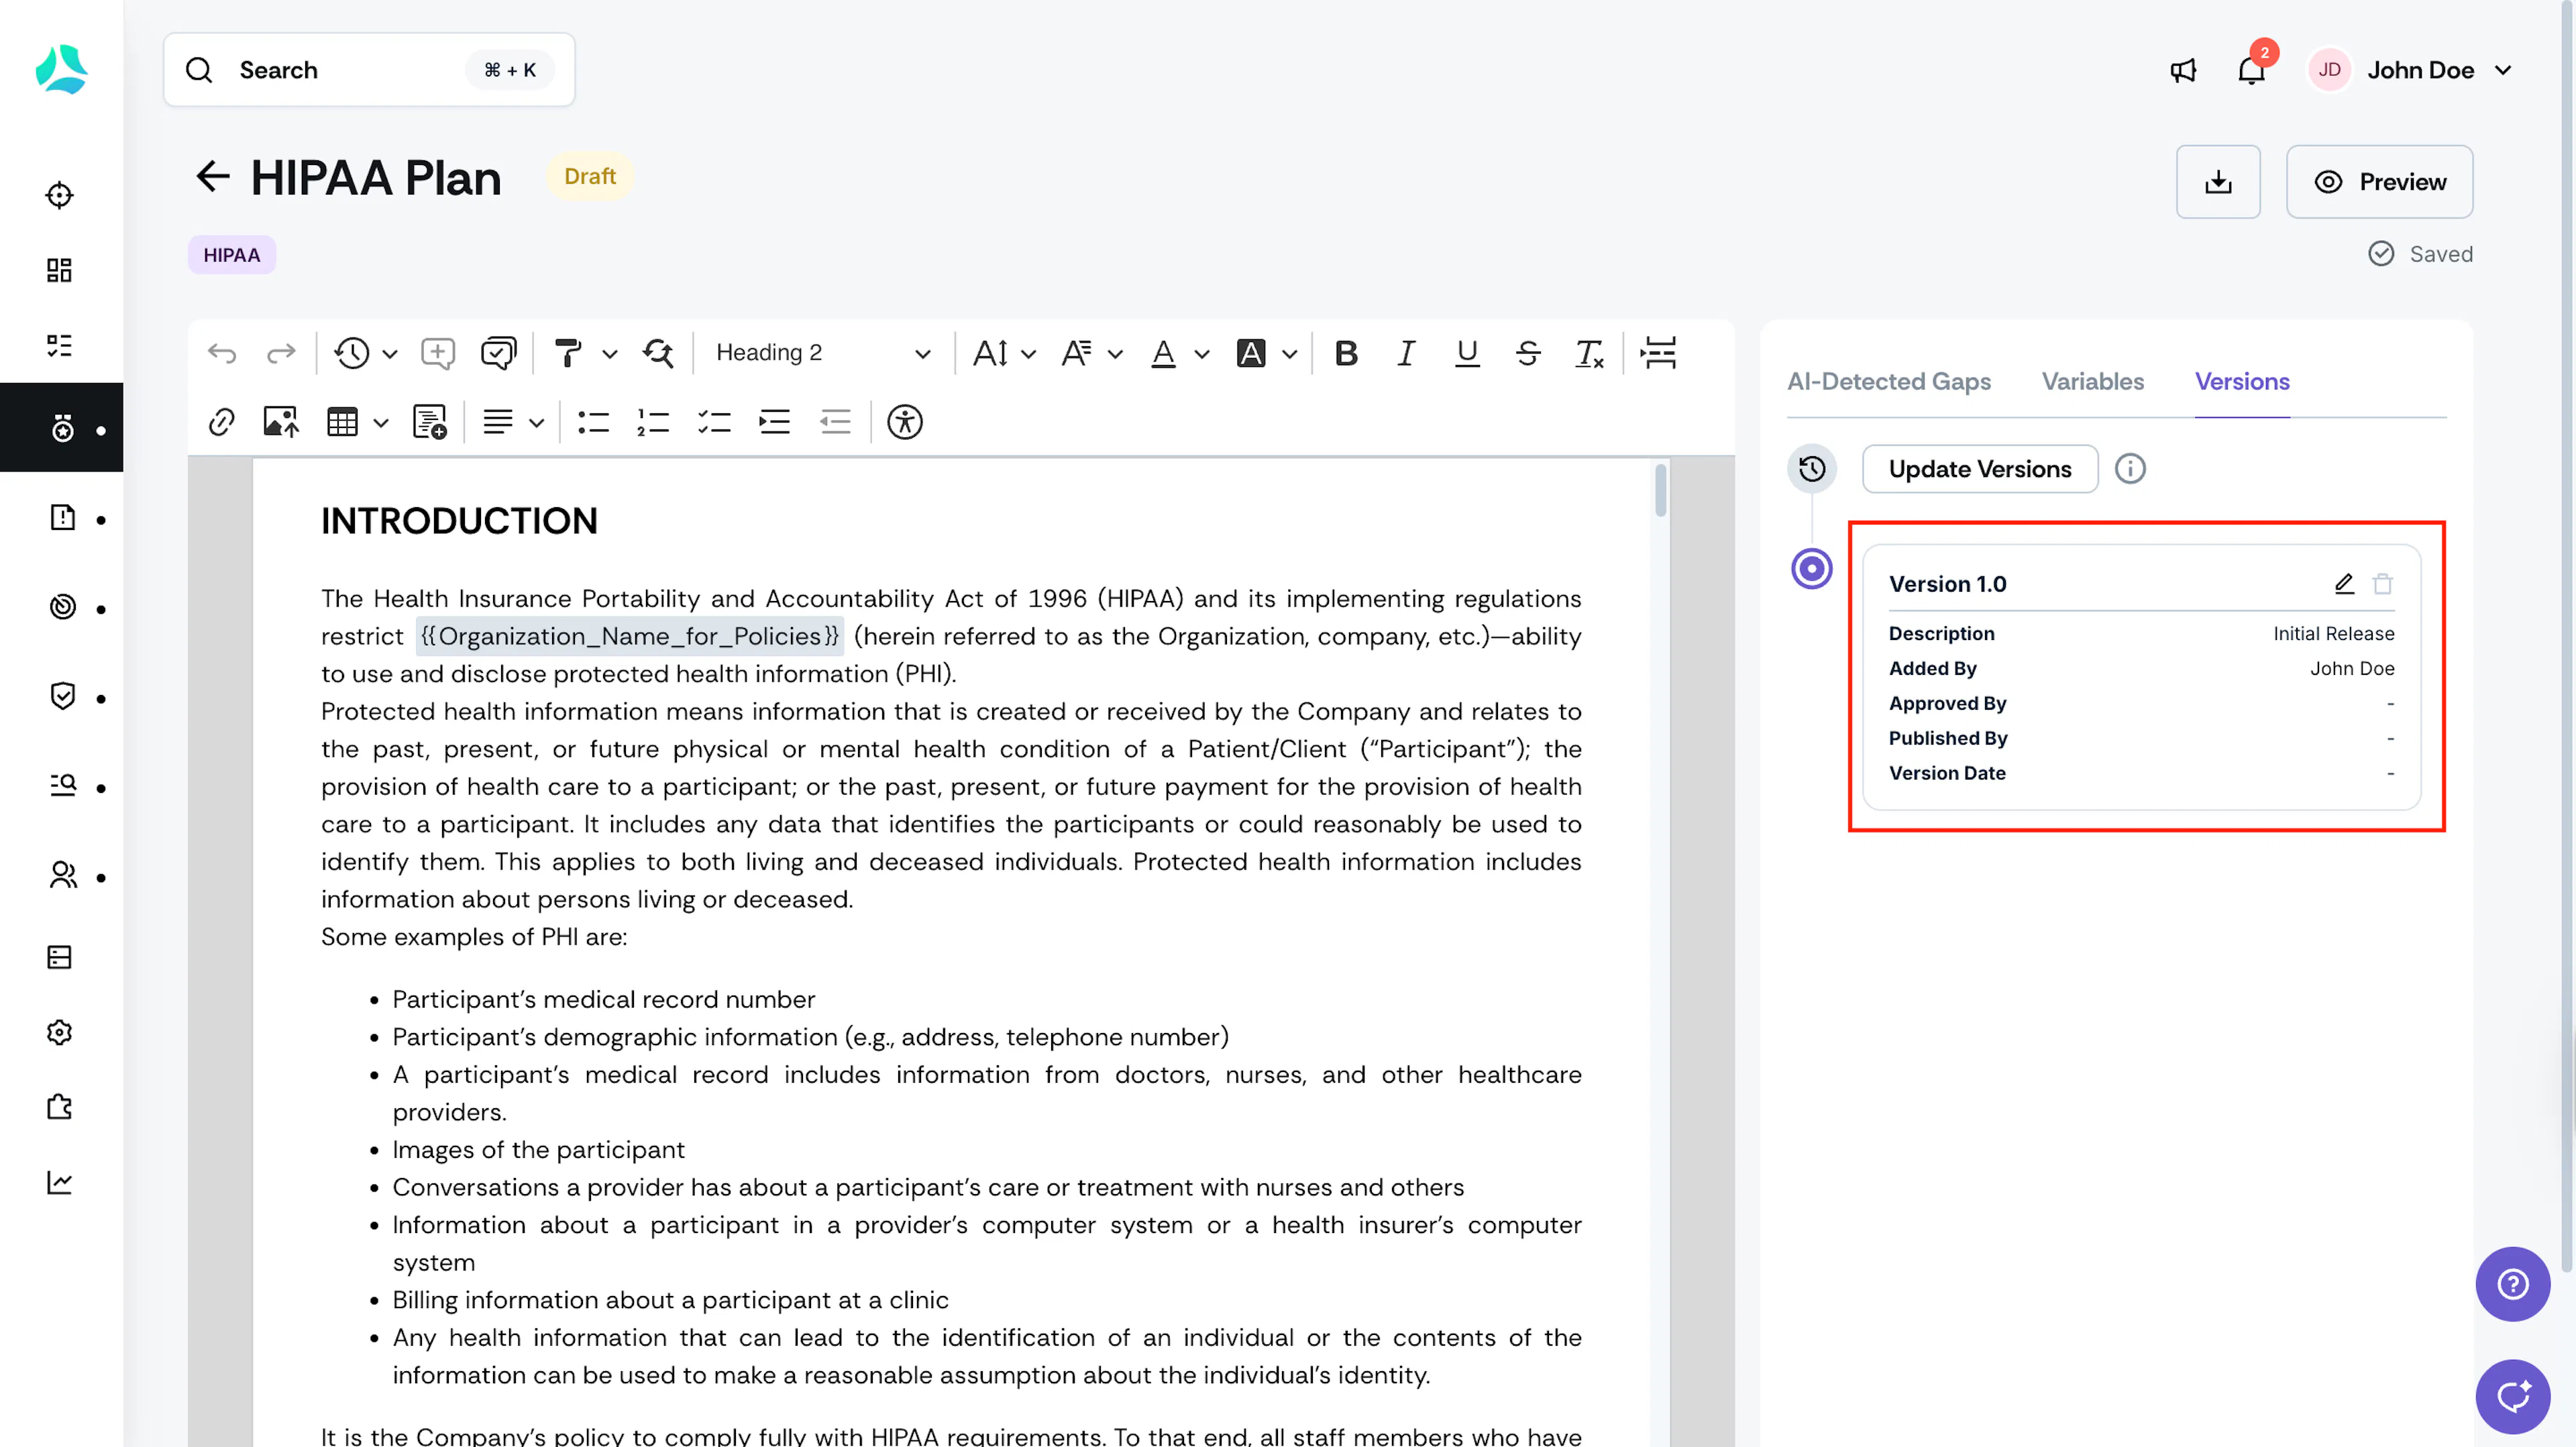This screenshot has height=1447, width=2576.
Task: Click the accessibility checker icon
Action: click(905, 422)
